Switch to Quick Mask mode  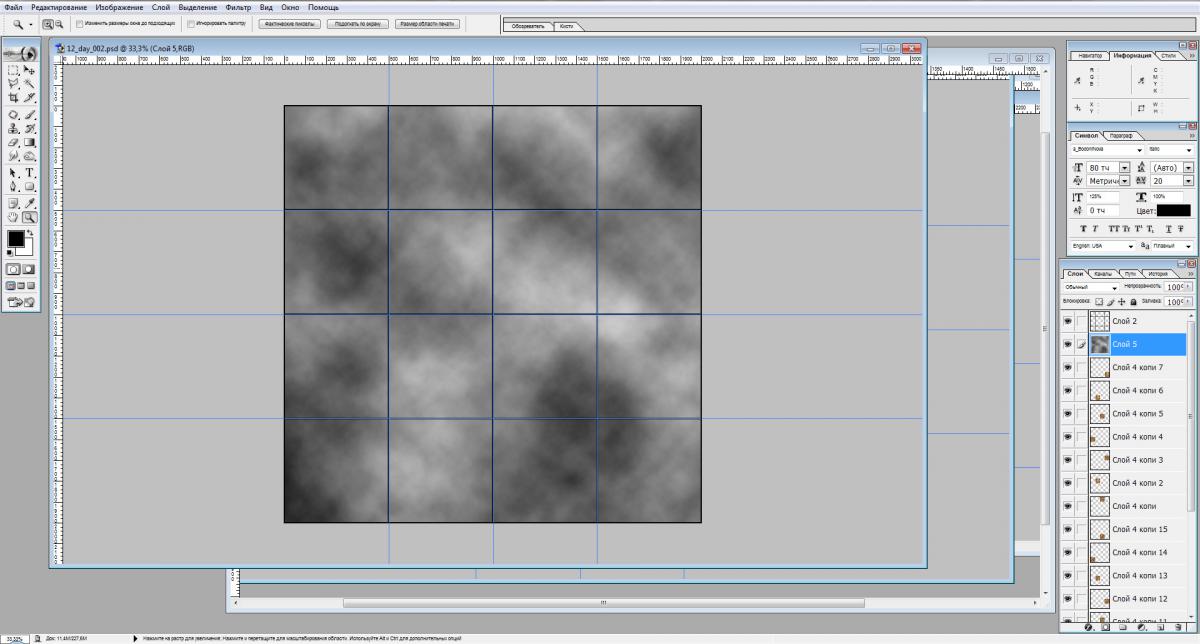pos(29,269)
